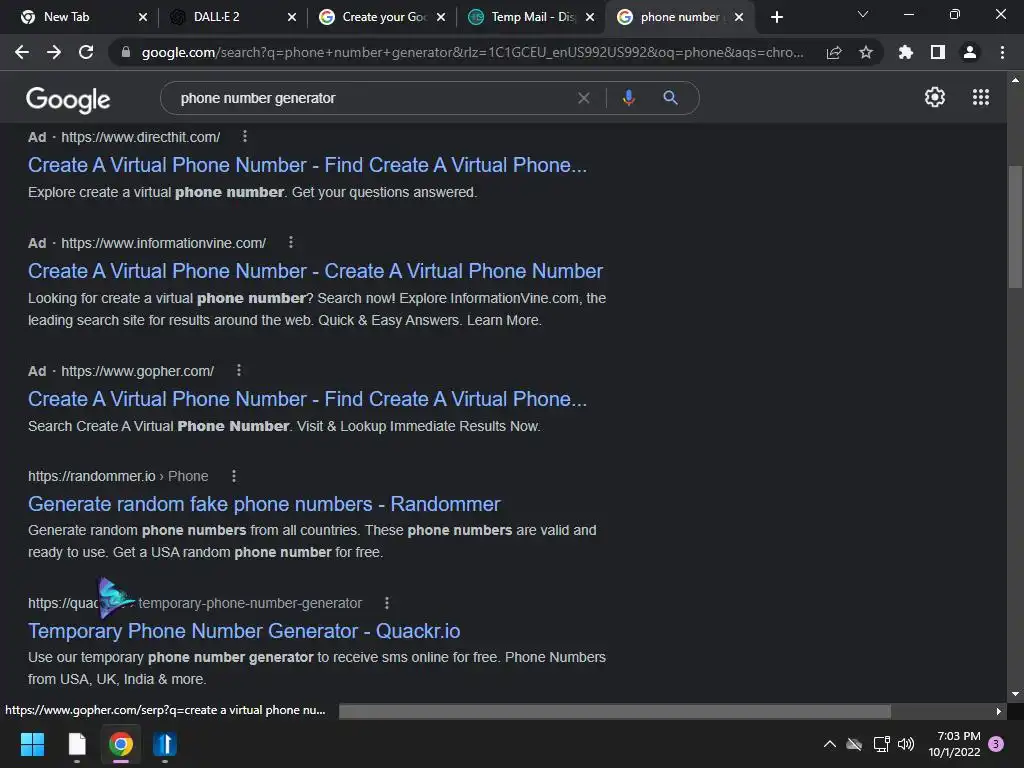Screen dimensions: 1024x768
Task: Open Temporary Phone Number Generator - Quackr.io
Action: [244, 631]
